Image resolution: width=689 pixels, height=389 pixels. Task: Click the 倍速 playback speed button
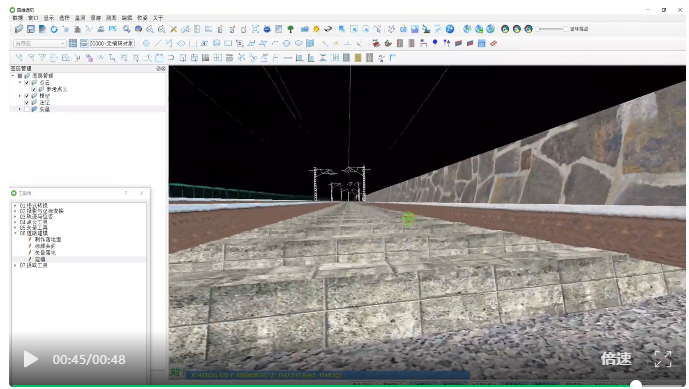pyautogui.click(x=616, y=359)
